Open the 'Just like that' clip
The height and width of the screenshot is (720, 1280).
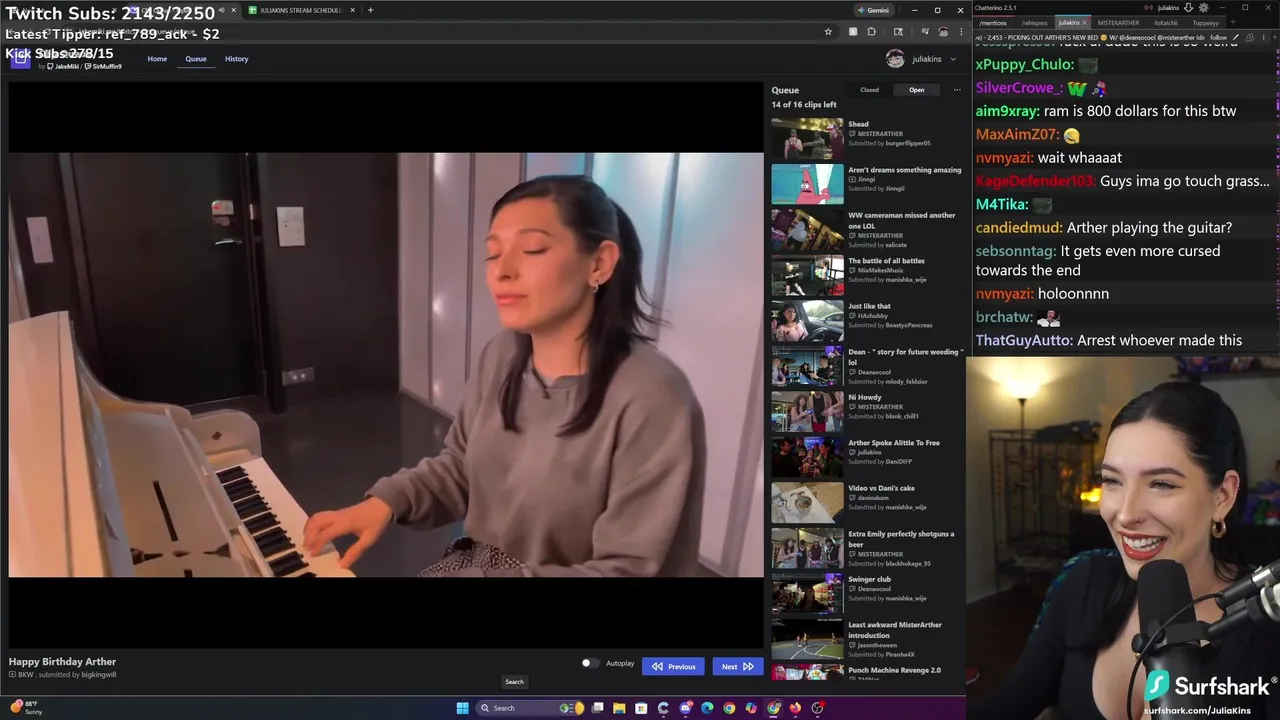point(807,321)
